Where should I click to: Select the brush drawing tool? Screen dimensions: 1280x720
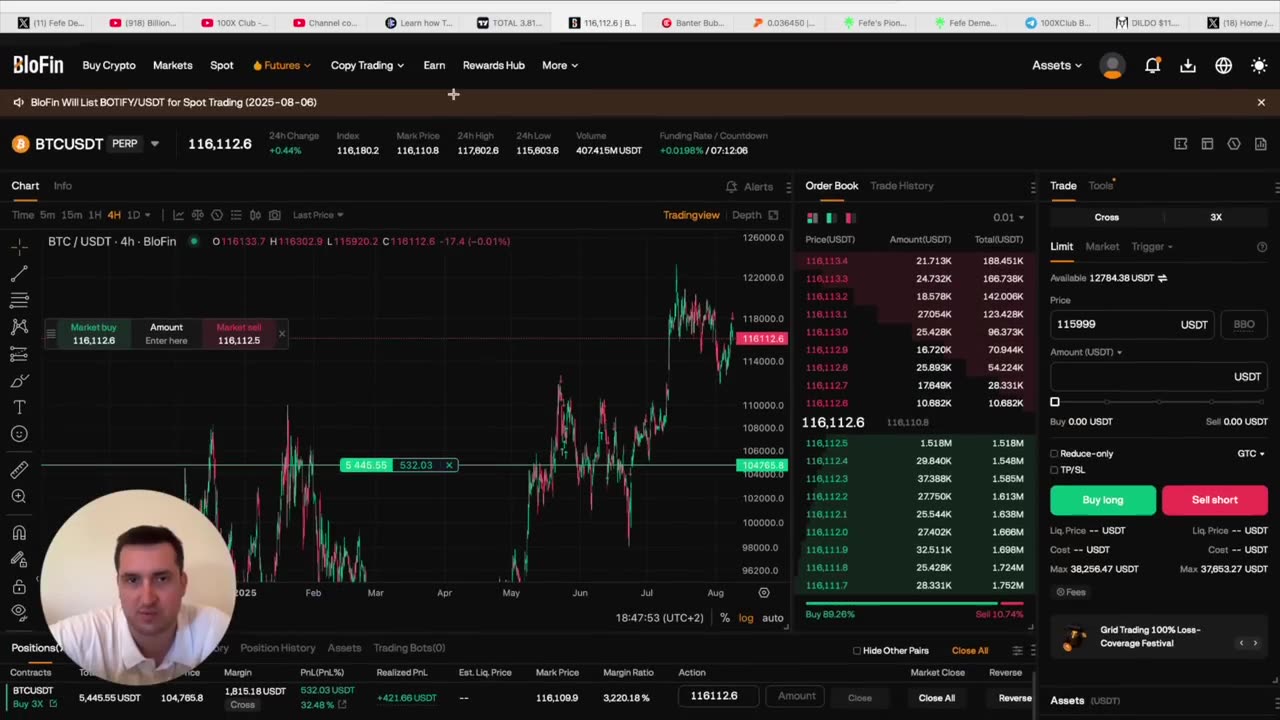point(19,381)
